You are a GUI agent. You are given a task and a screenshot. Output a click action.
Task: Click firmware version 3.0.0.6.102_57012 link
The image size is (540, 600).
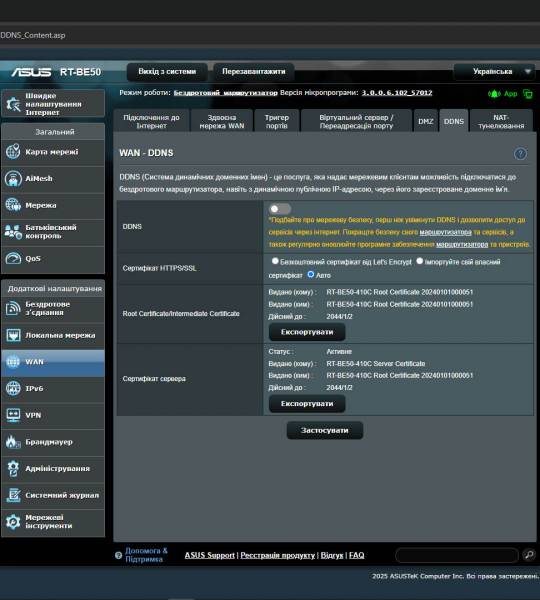pyautogui.click(x=397, y=93)
